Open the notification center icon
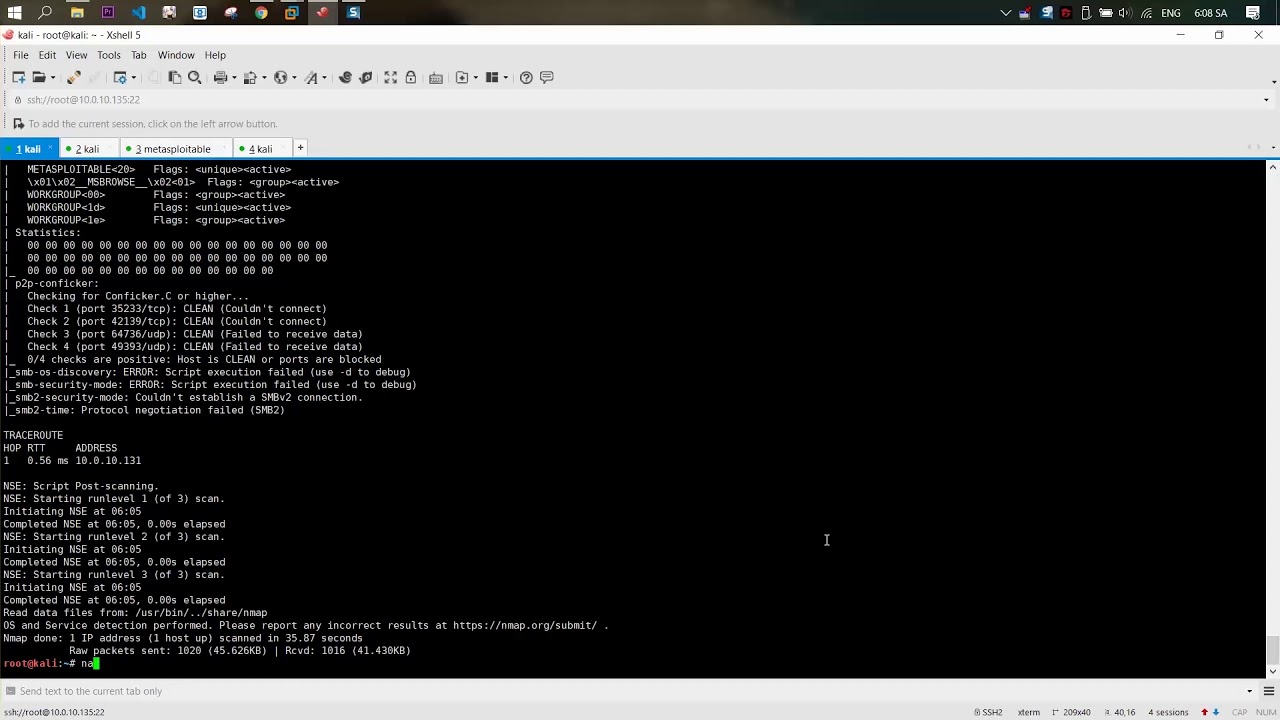The height and width of the screenshot is (720, 1280). [x=1253, y=12]
